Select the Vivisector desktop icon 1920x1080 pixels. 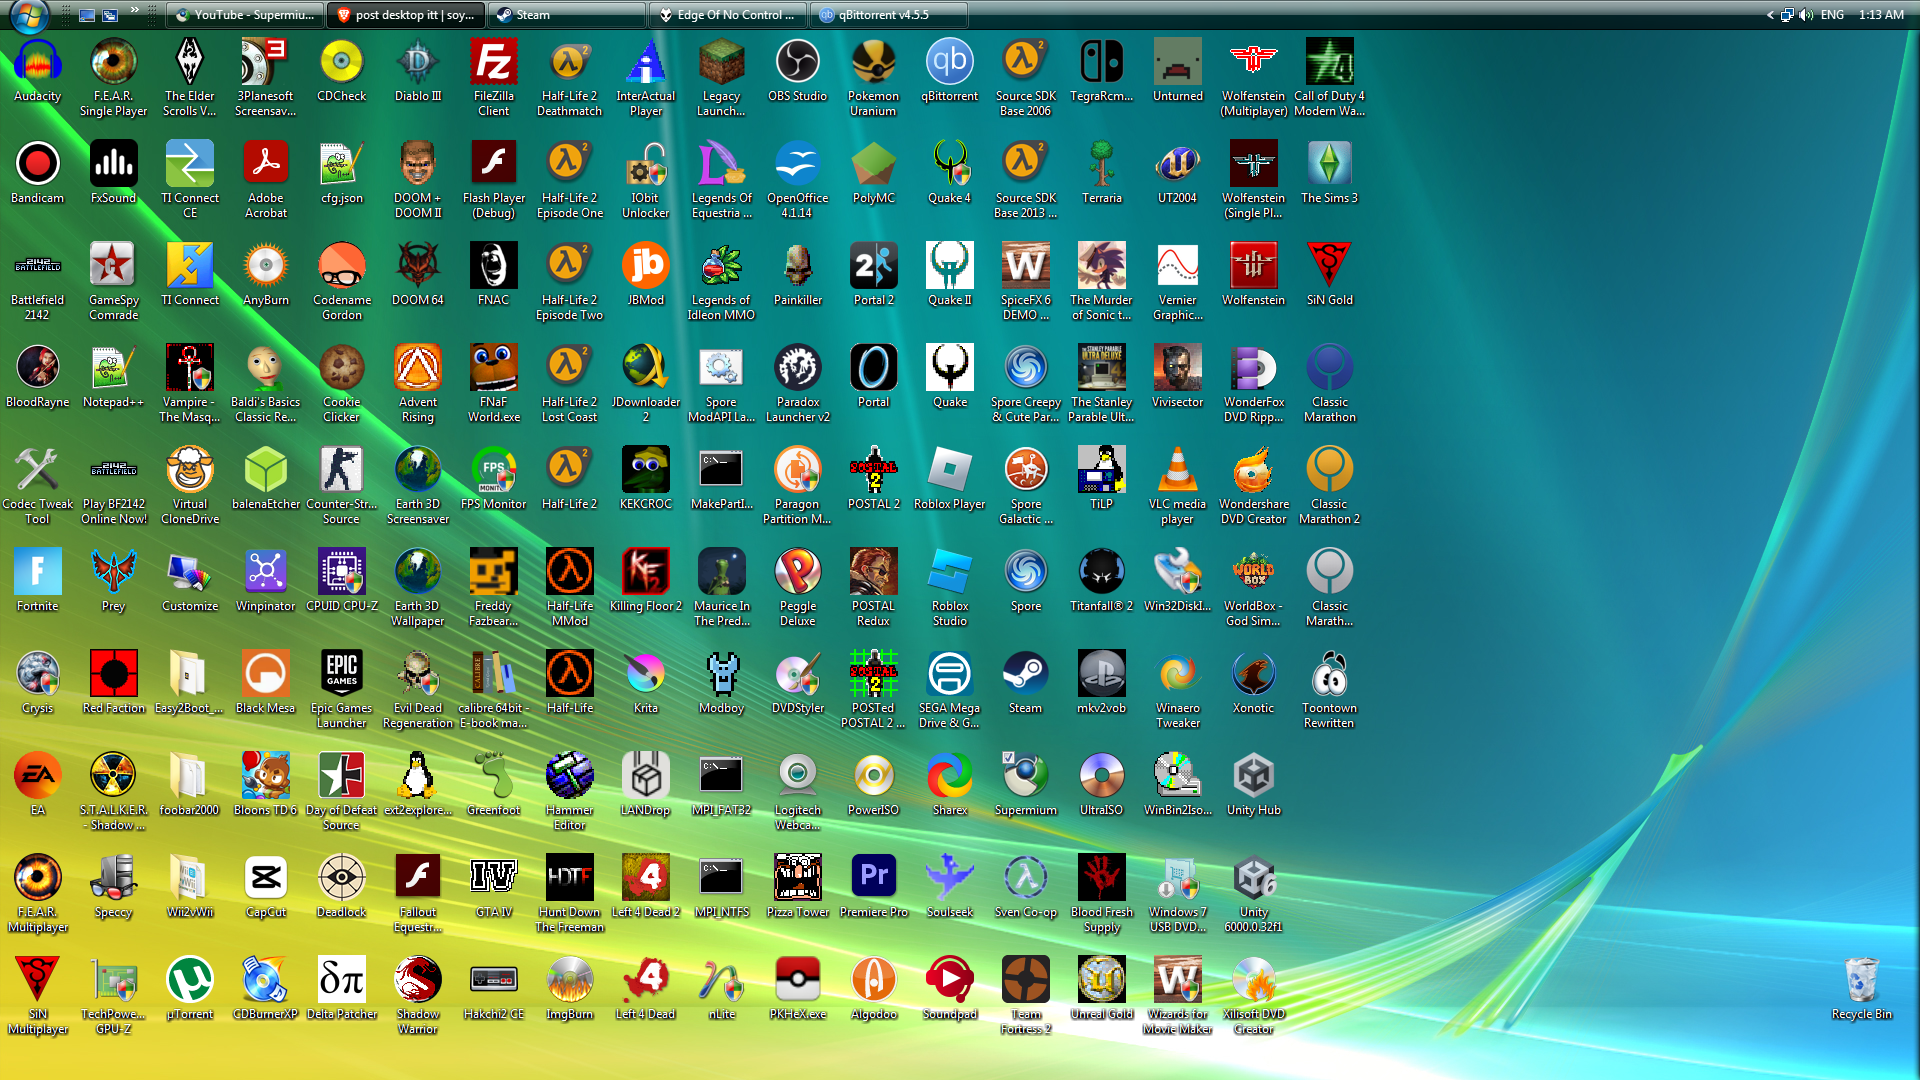(1178, 378)
